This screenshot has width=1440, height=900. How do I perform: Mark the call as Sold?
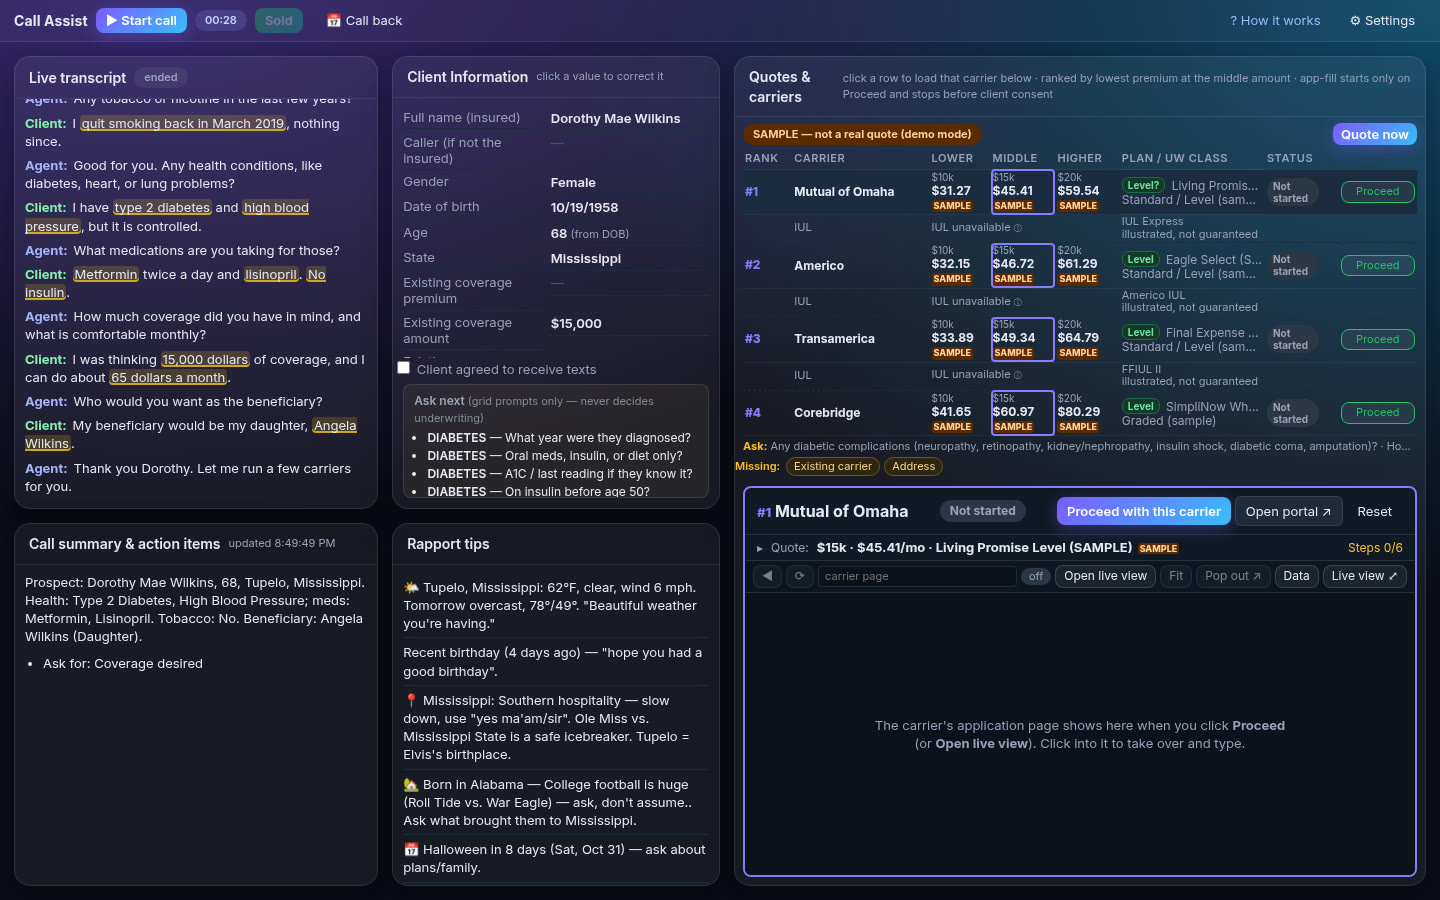click(278, 20)
